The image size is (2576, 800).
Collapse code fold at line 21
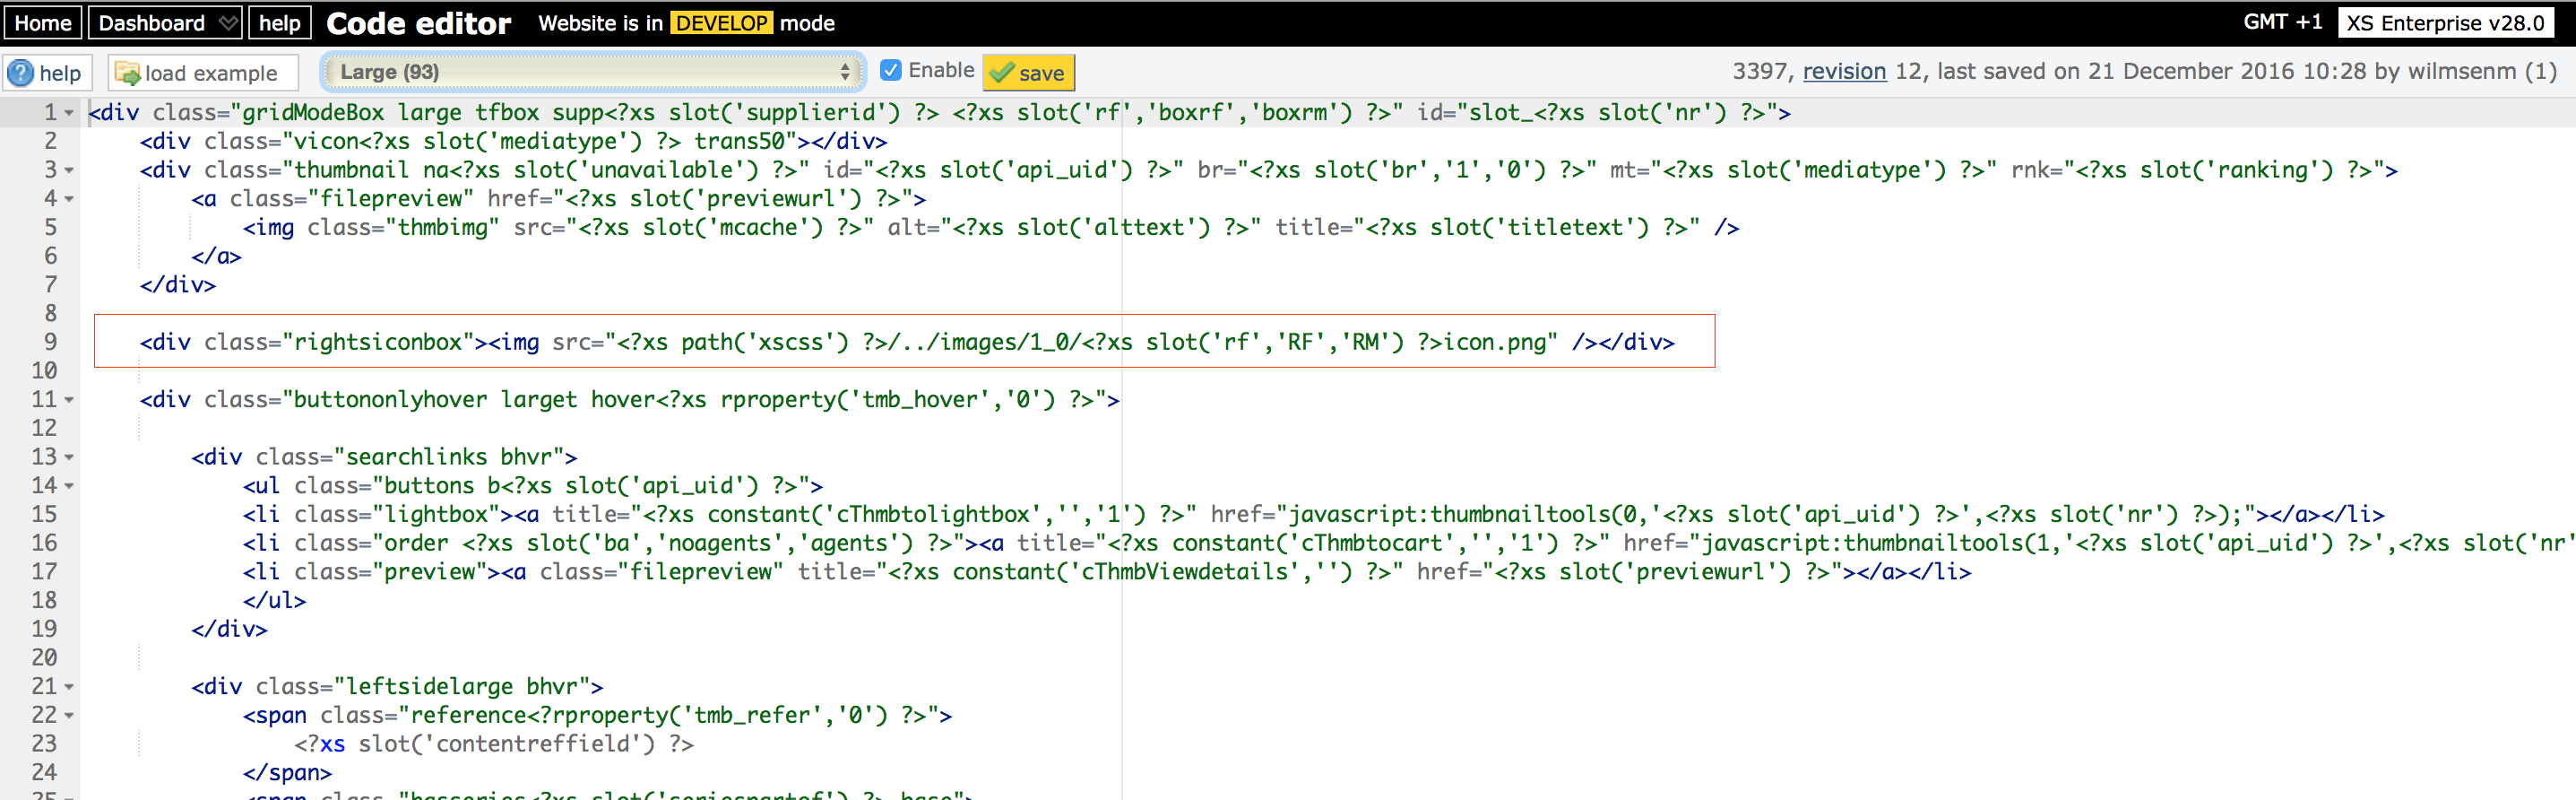(69, 687)
